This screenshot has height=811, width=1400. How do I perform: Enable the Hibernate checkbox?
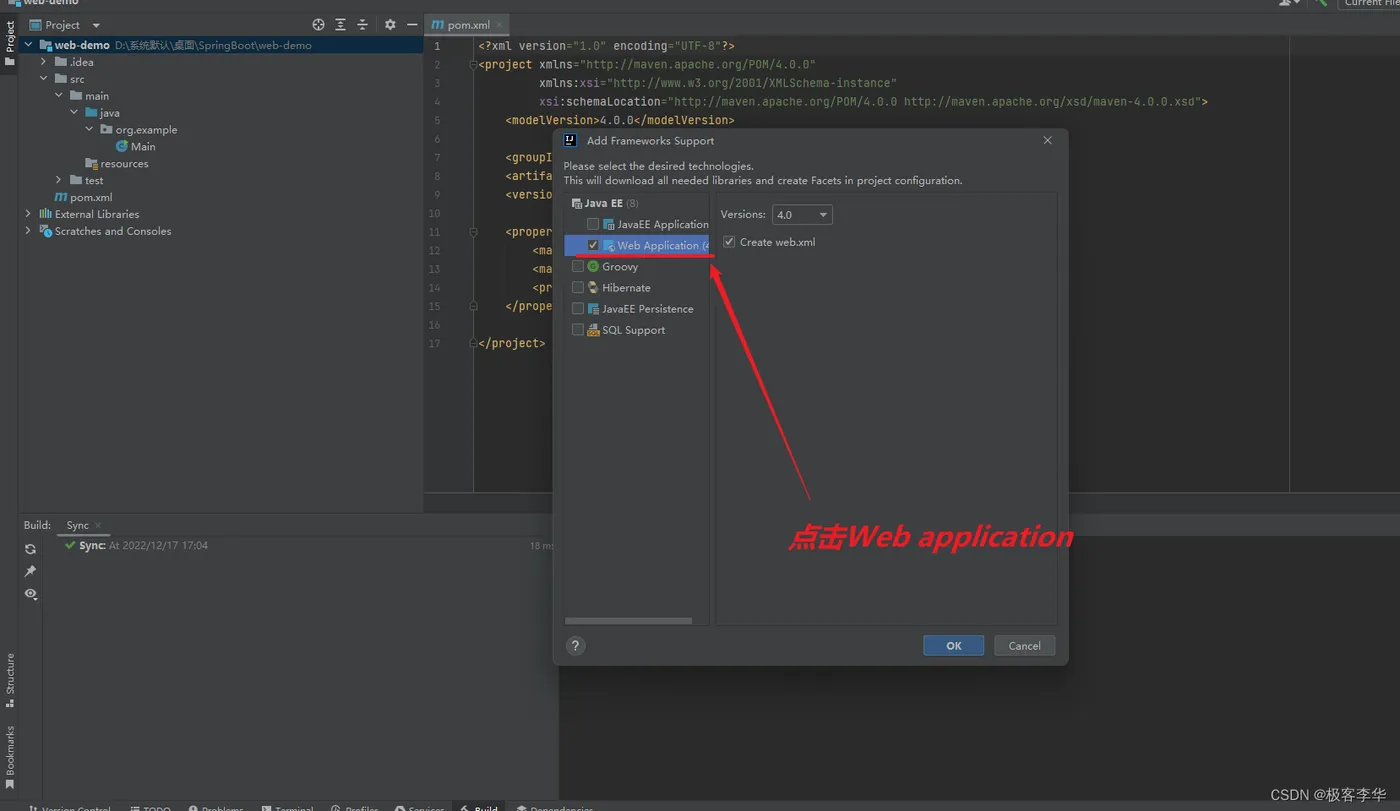click(578, 288)
